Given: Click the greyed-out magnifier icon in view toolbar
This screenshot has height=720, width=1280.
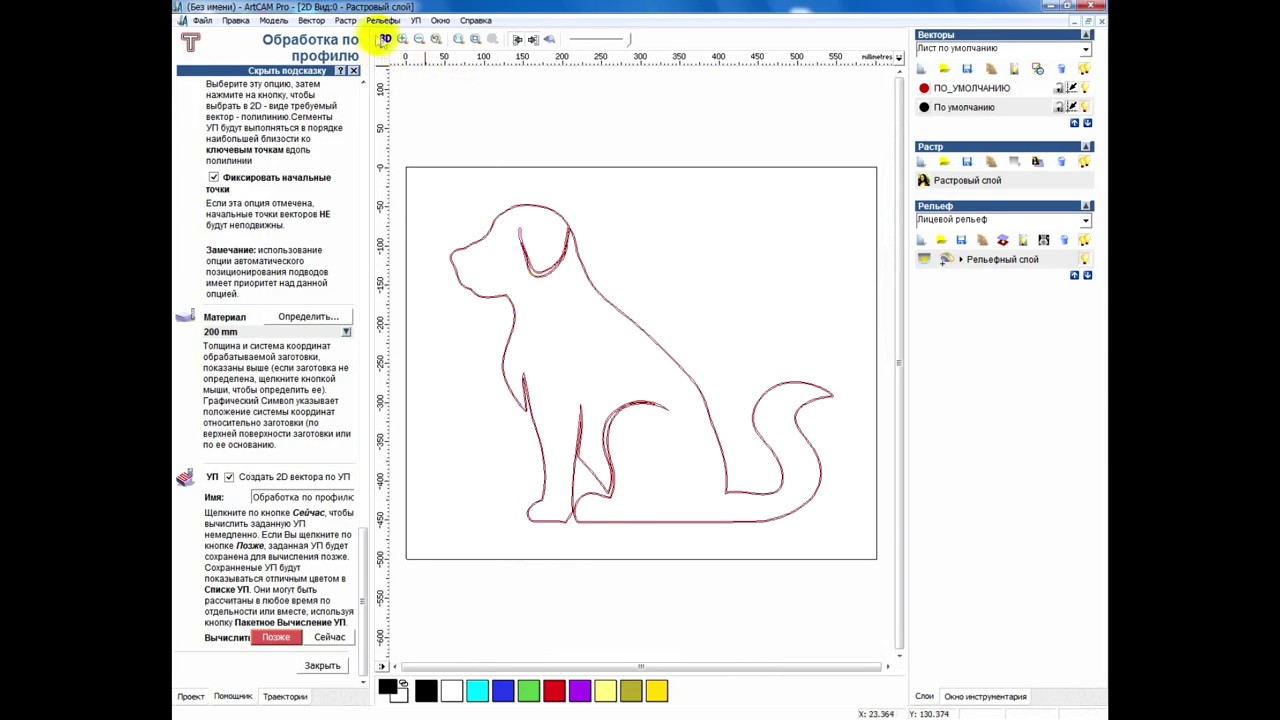Looking at the screenshot, I should pos(492,39).
